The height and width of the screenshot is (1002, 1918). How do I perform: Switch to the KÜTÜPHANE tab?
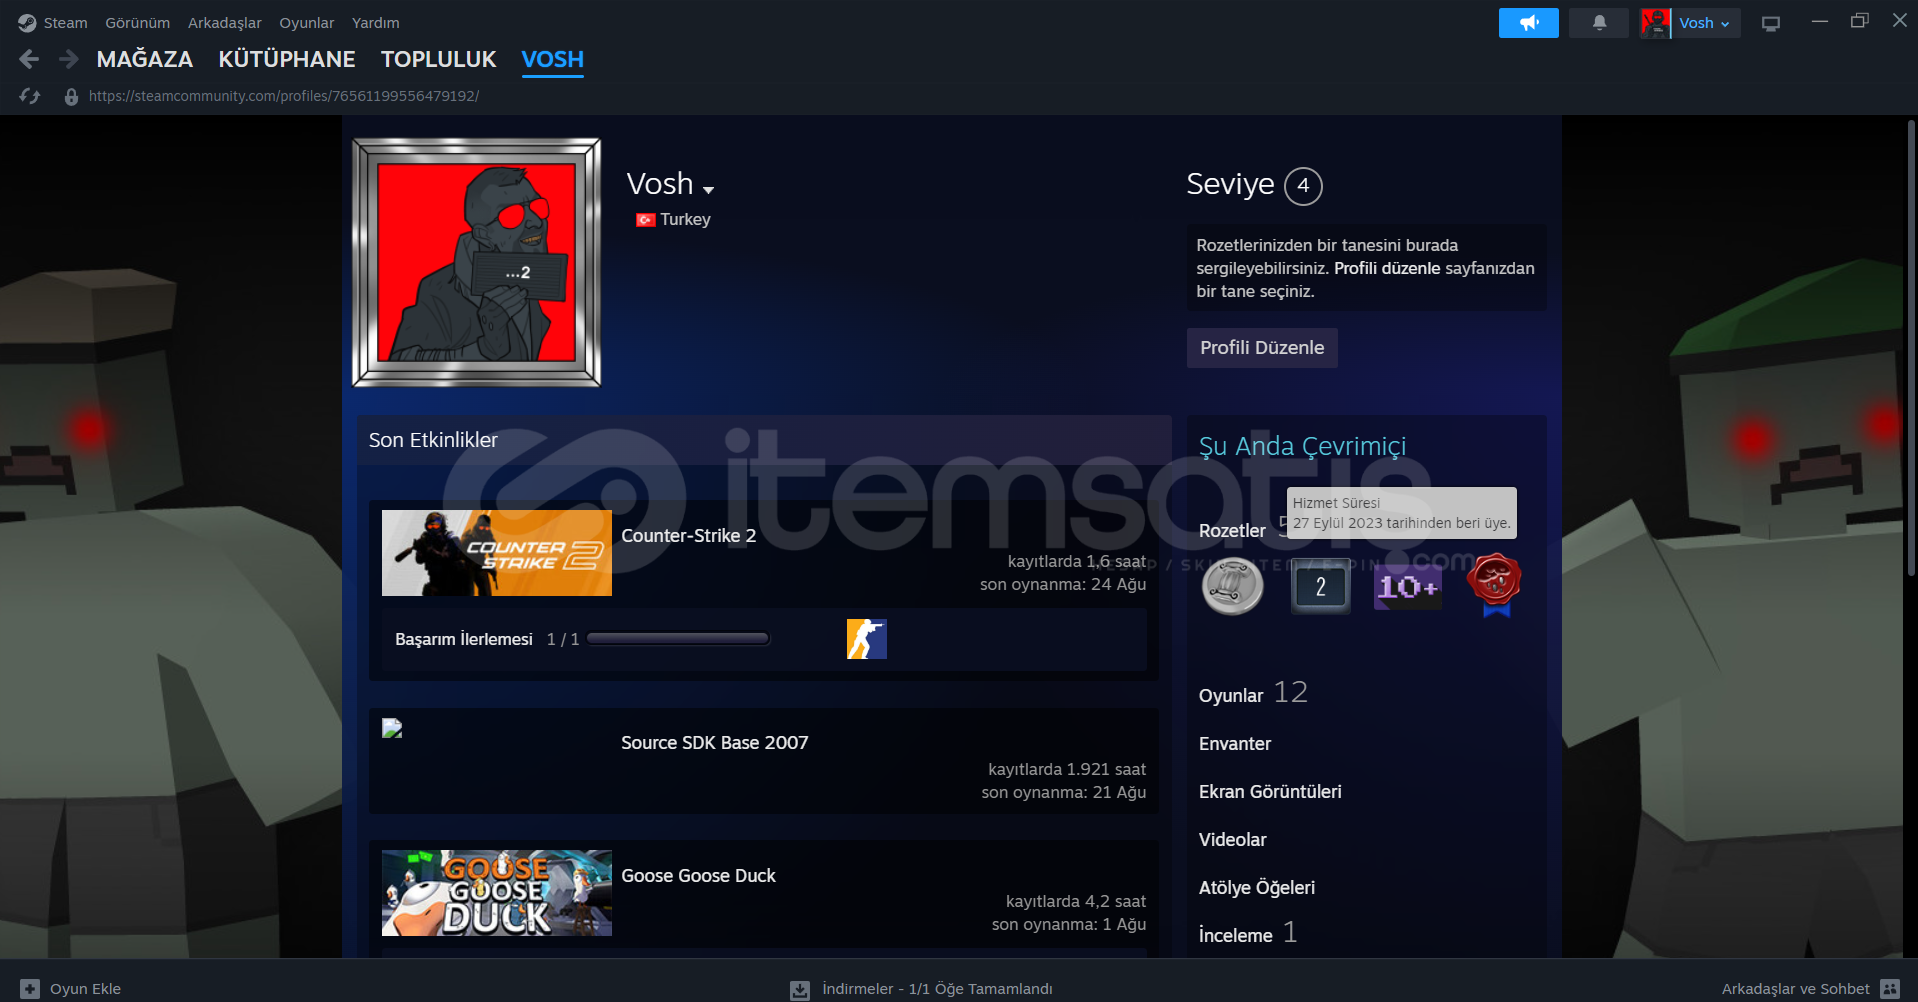(287, 60)
